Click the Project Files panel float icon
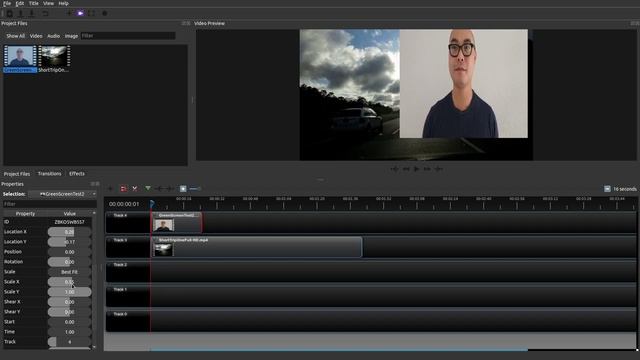This screenshot has height=360, width=640. pyautogui.click(x=184, y=23)
